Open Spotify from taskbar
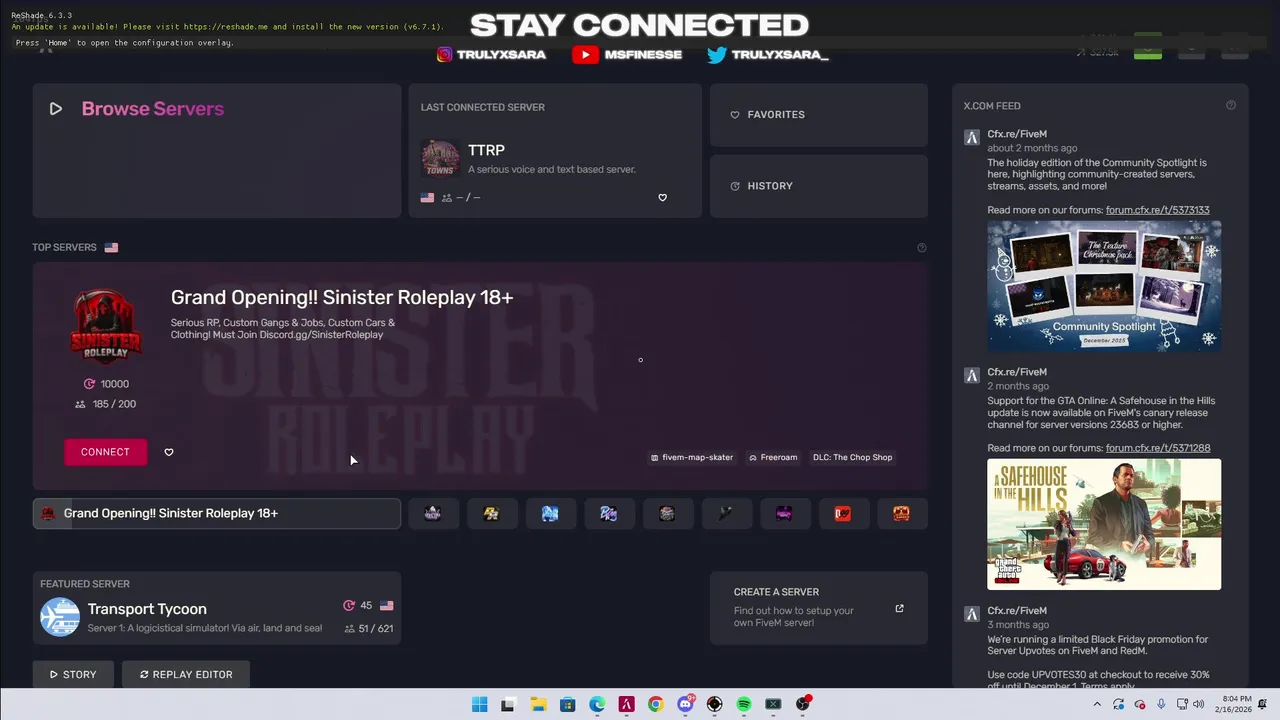The height and width of the screenshot is (720, 1280). 744,704
